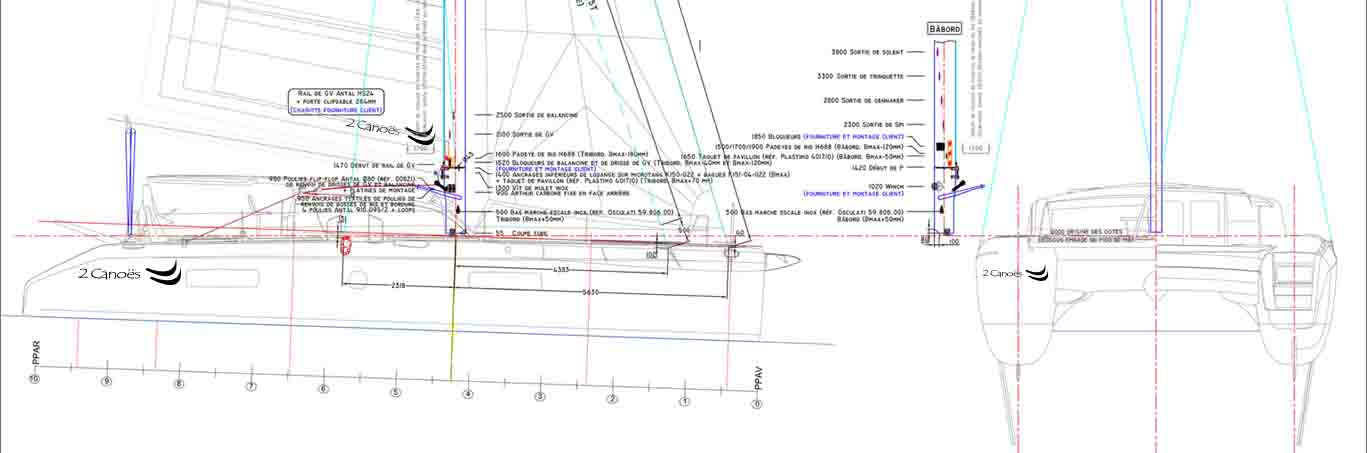Click circled station number 6
This screenshot has height=453, width=1367.
click(323, 390)
